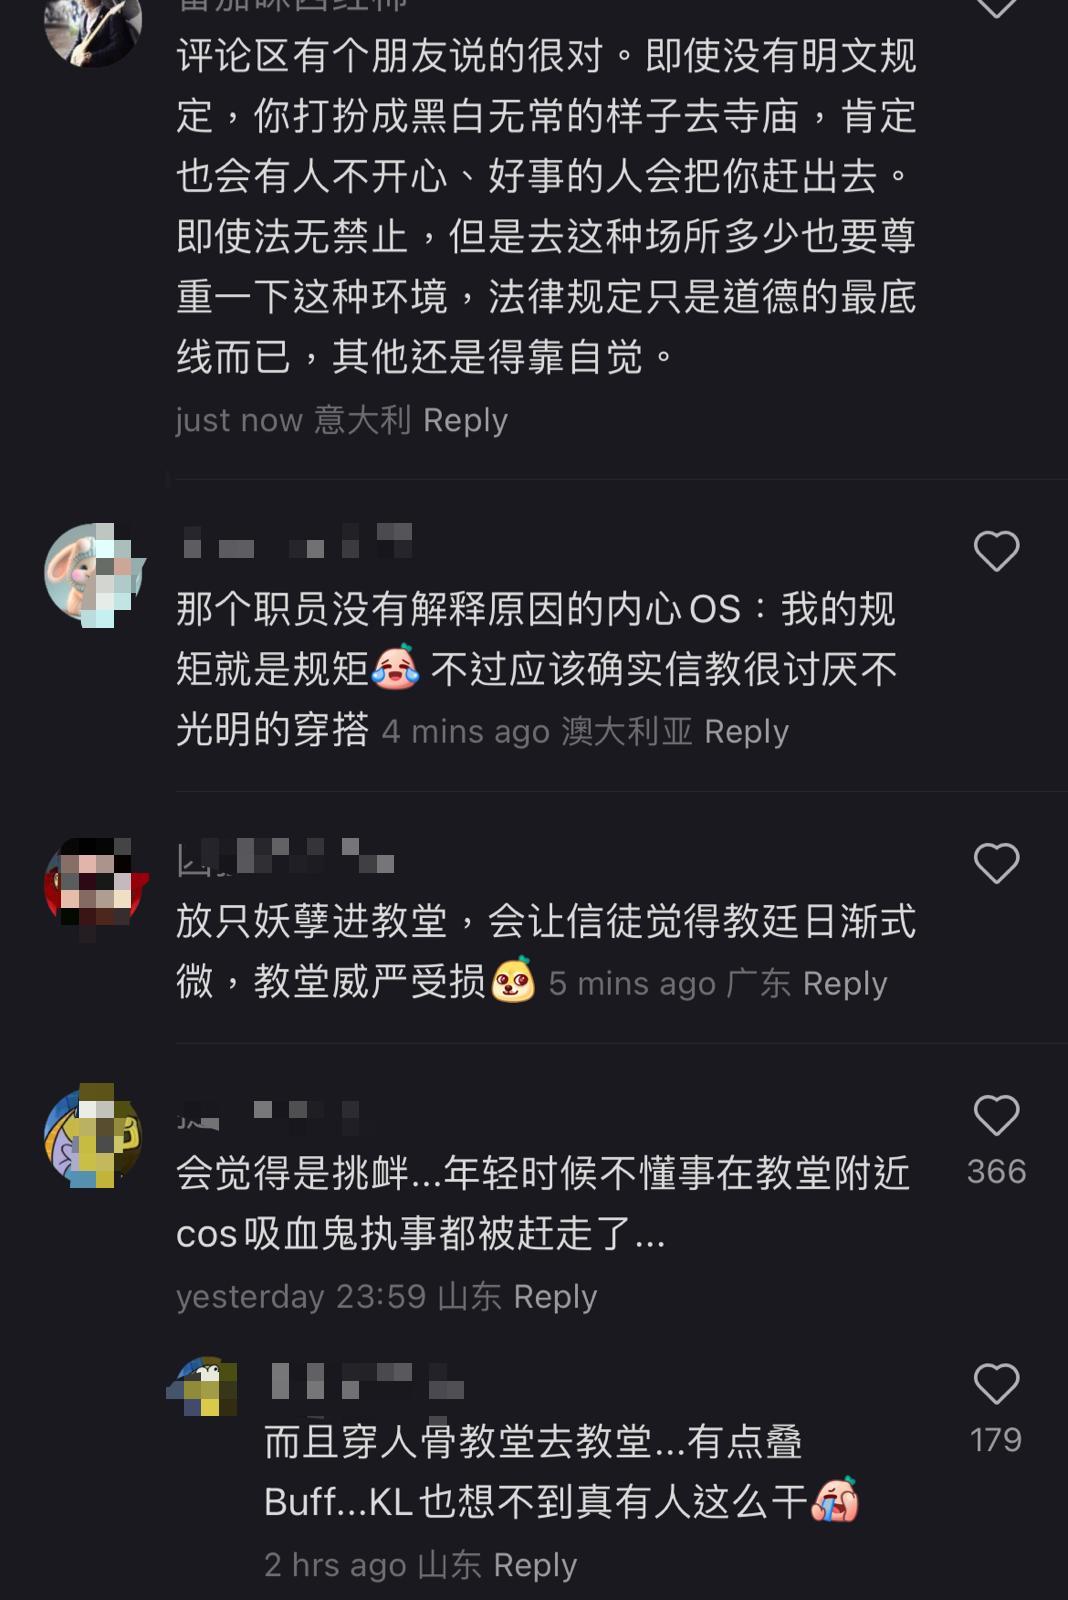Tap the blurred username above 放只妖孽 comment
Viewport: 1068px width, 1600px height.
pyautogui.click(x=286, y=856)
